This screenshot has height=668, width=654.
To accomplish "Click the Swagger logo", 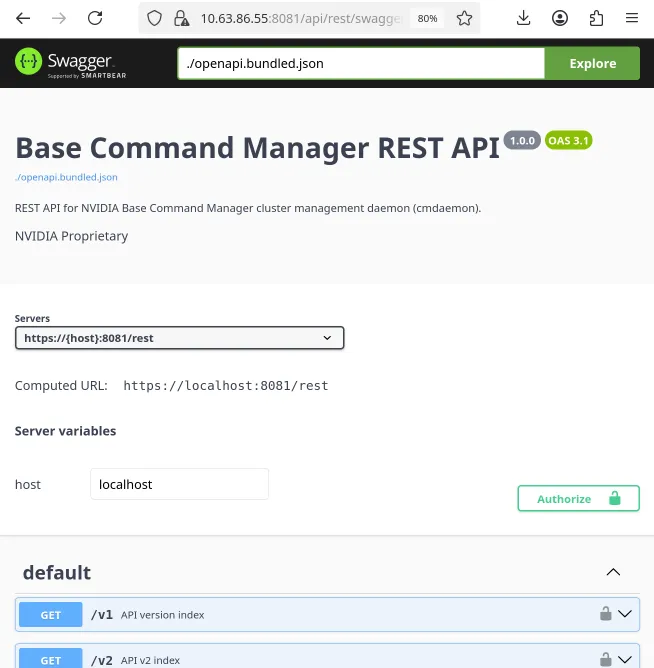I will coord(71,63).
